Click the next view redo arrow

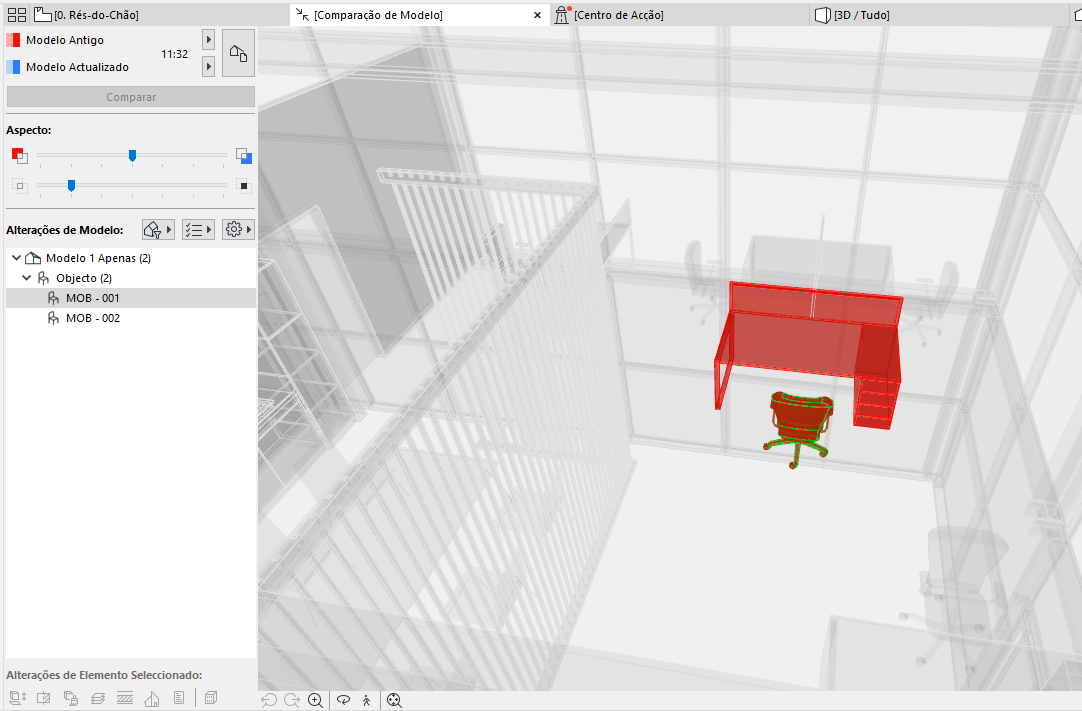(x=292, y=700)
